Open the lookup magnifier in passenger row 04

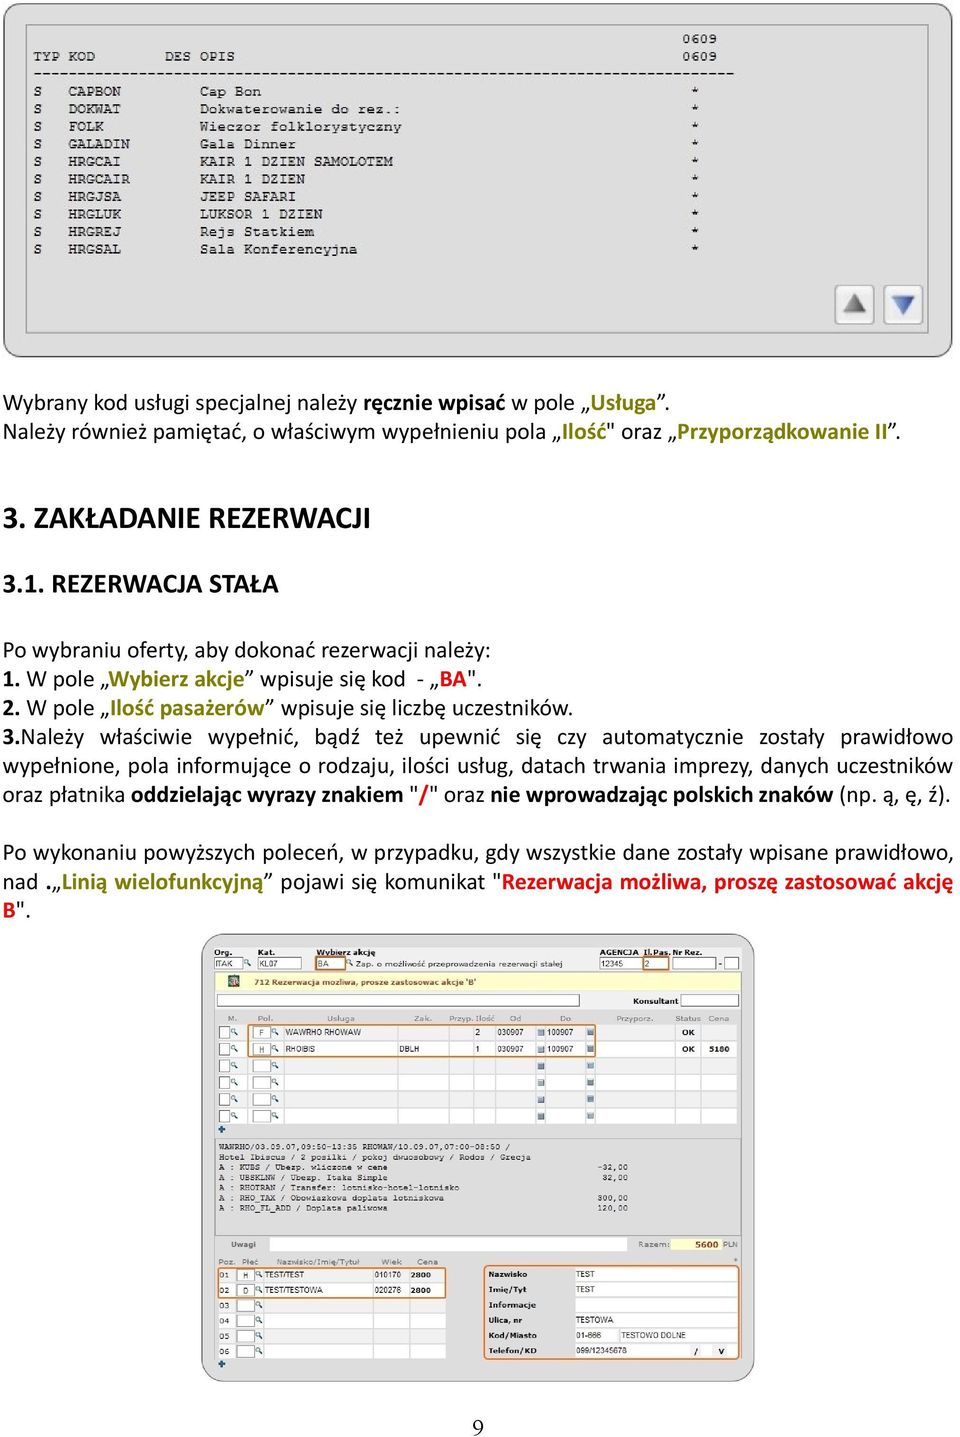[259, 1320]
